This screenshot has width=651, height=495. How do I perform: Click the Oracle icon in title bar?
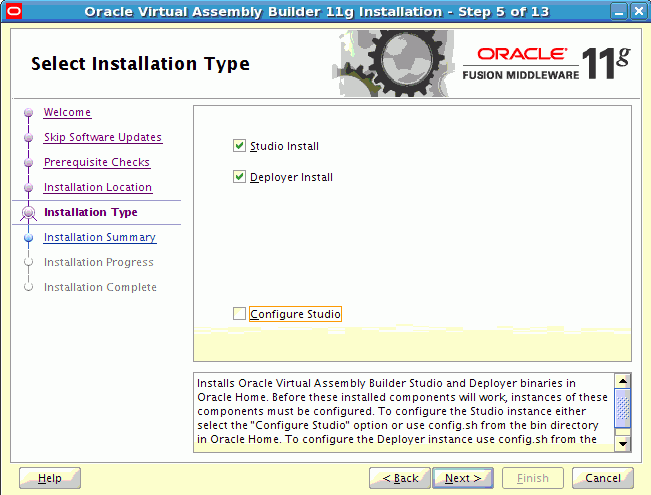tap(13, 11)
